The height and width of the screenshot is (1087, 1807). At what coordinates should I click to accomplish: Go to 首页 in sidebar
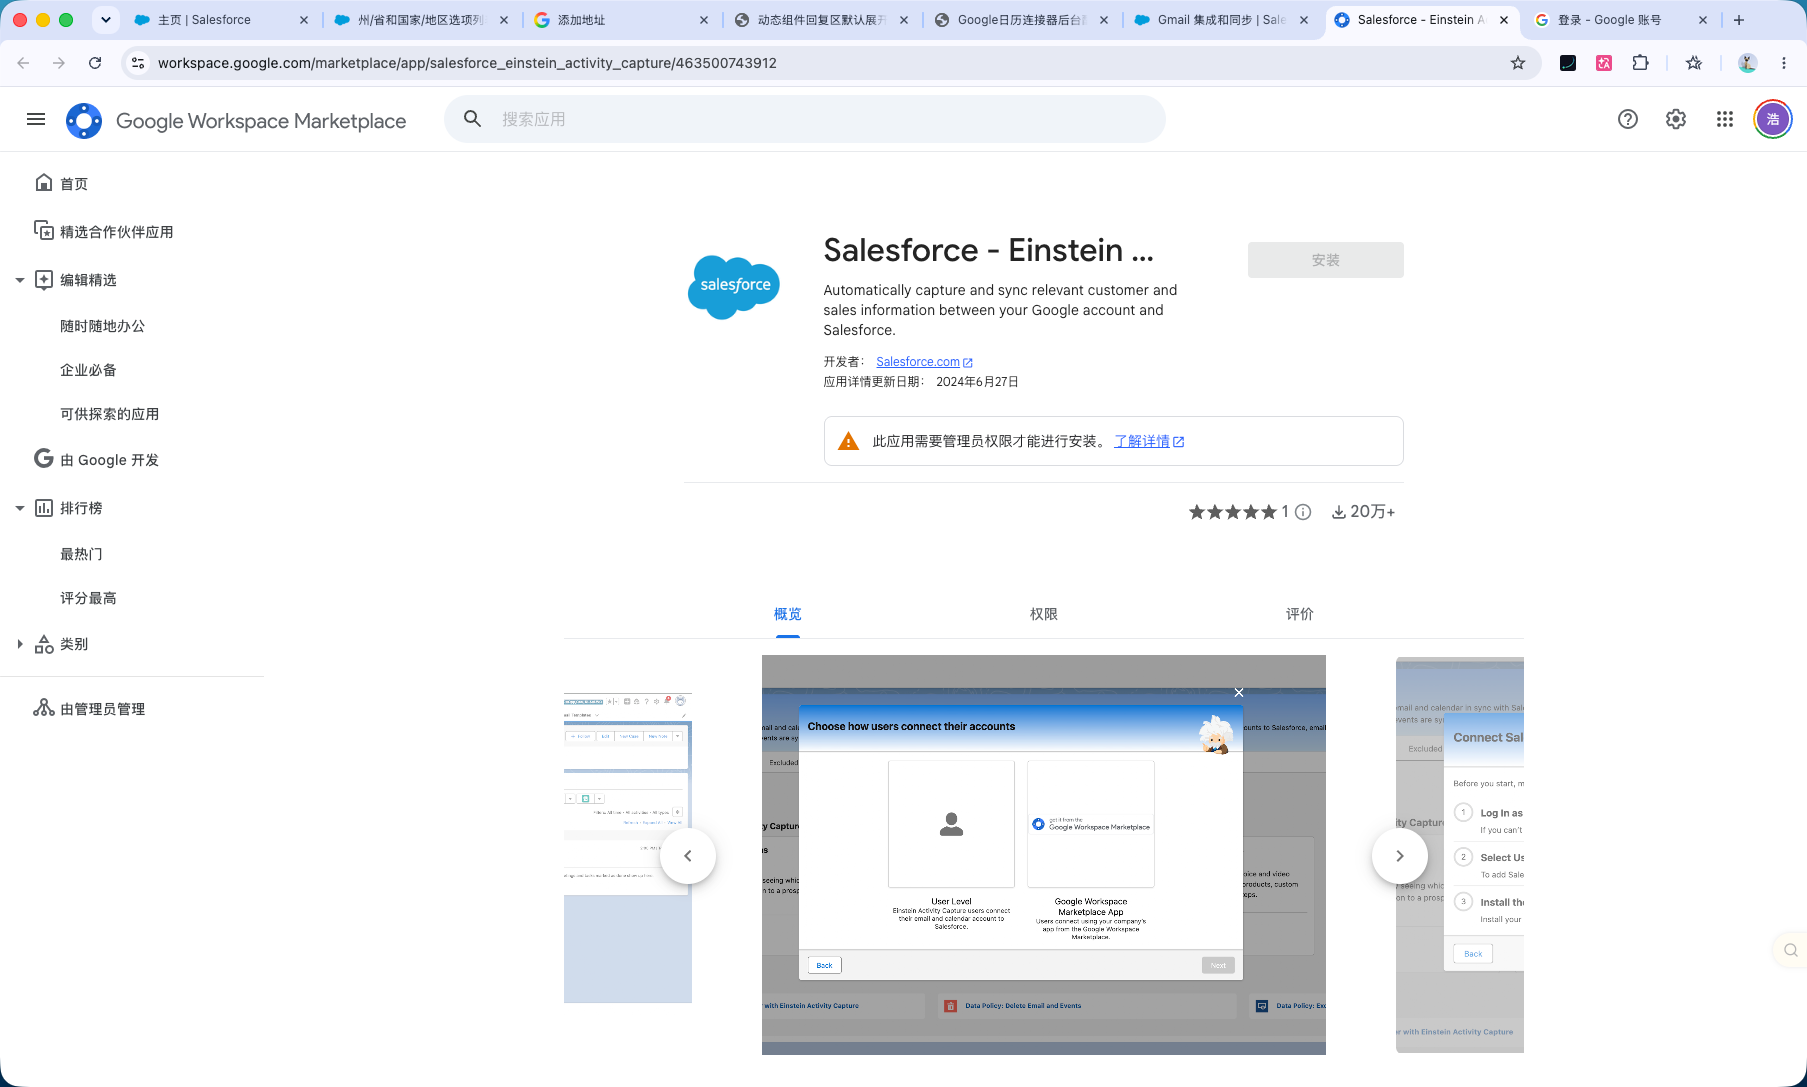coord(74,184)
